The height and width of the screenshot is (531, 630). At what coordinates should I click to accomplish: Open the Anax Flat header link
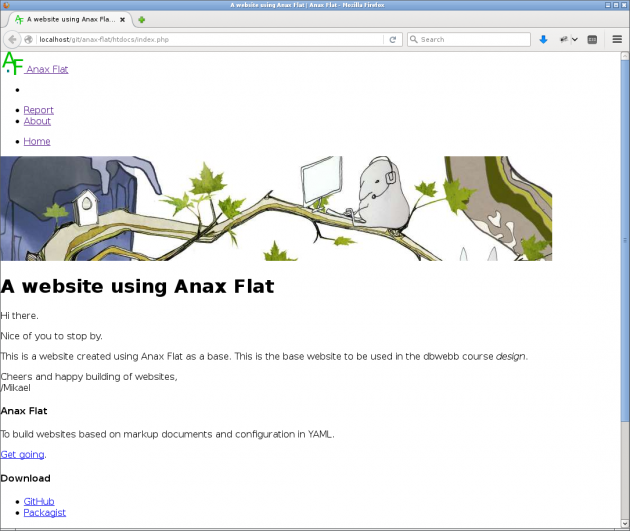47,69
